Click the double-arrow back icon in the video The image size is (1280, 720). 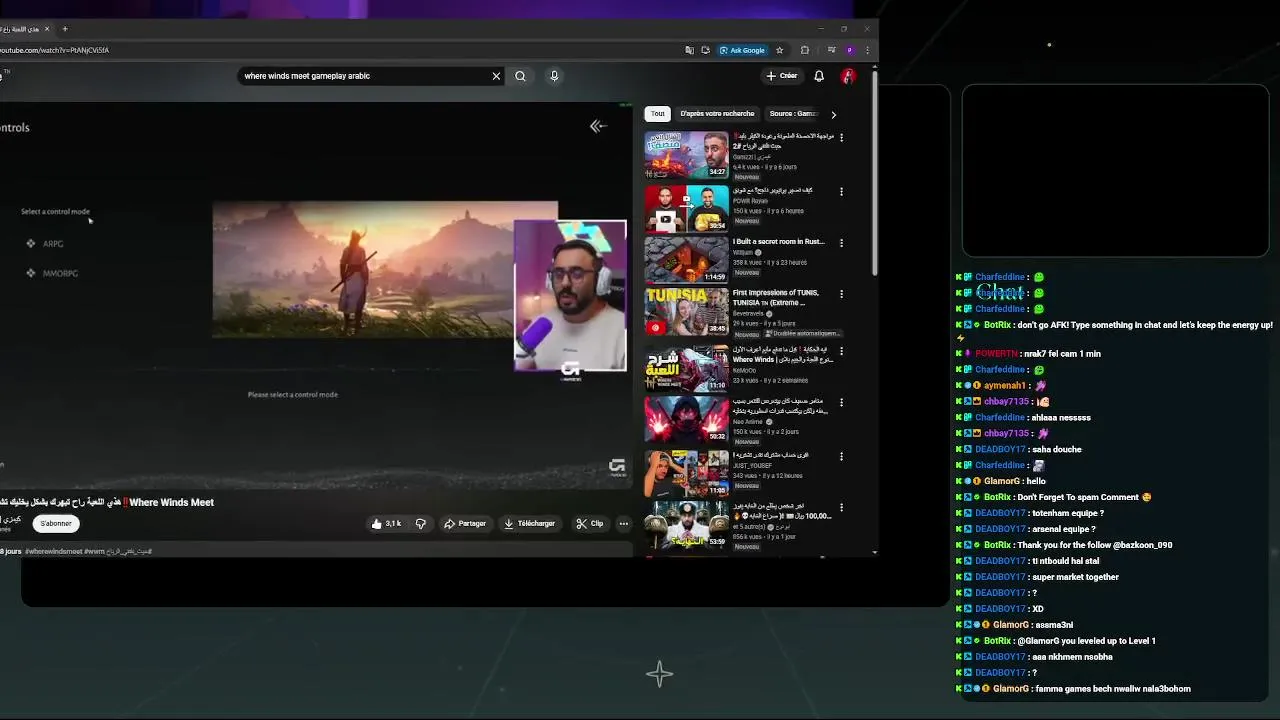(598, 126)
